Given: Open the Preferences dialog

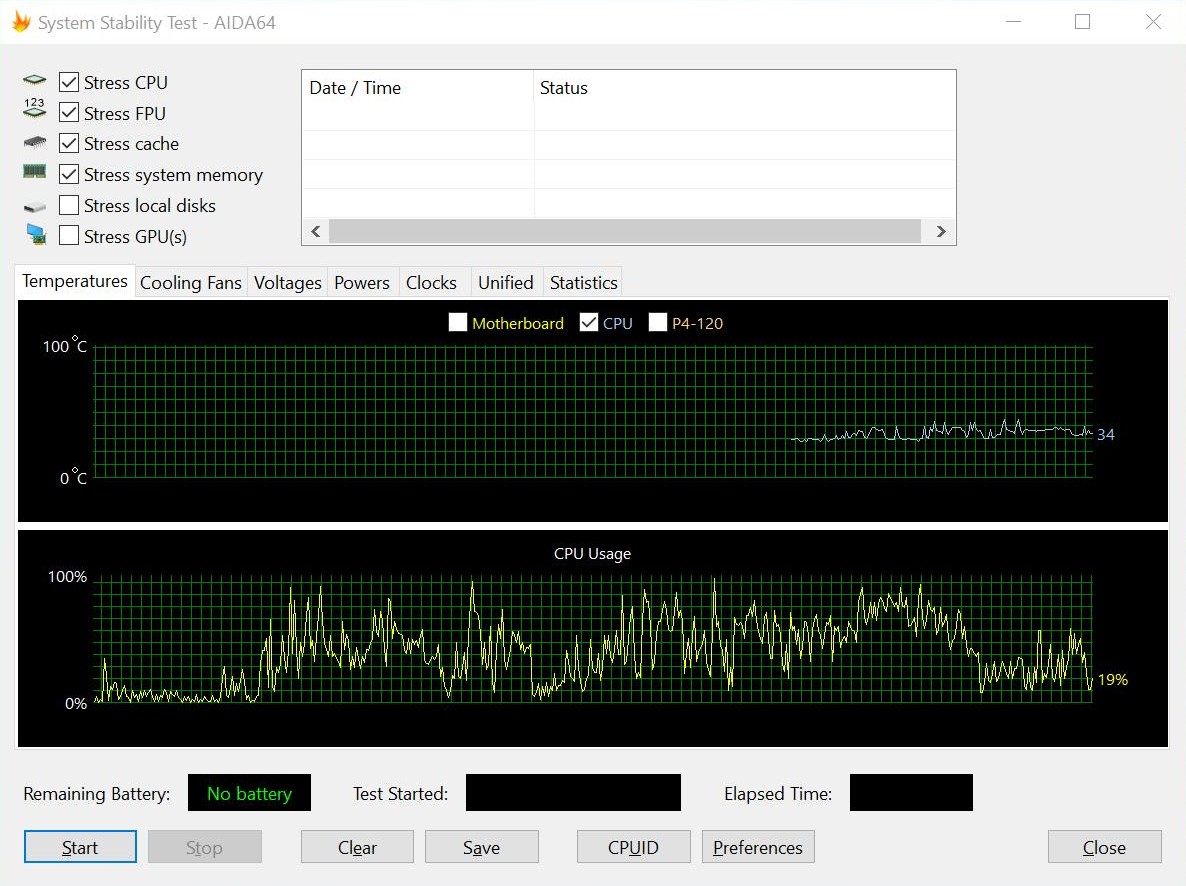Looking at the screenshot, I should click(x=758, y=847).
